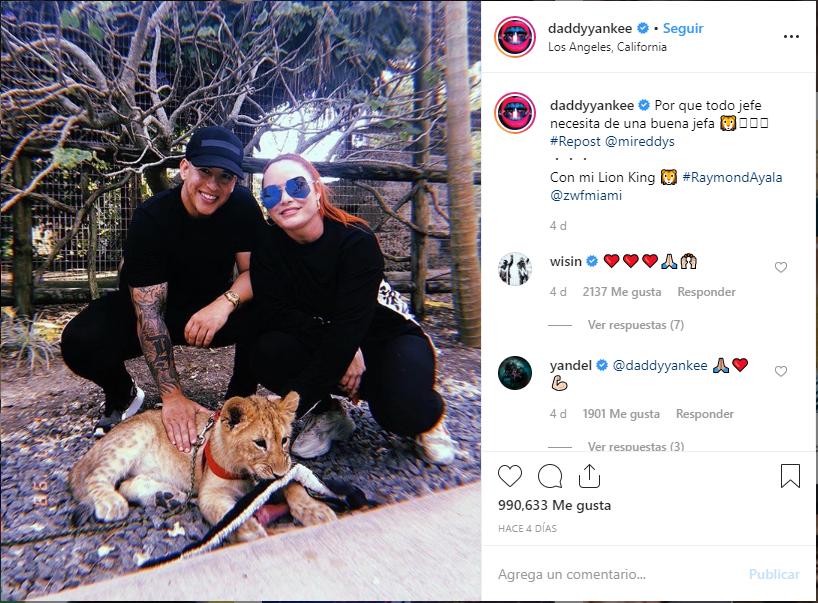Open the #RaymondAyala hashtag
Viewport: 818px width, 603px height.
732,177
